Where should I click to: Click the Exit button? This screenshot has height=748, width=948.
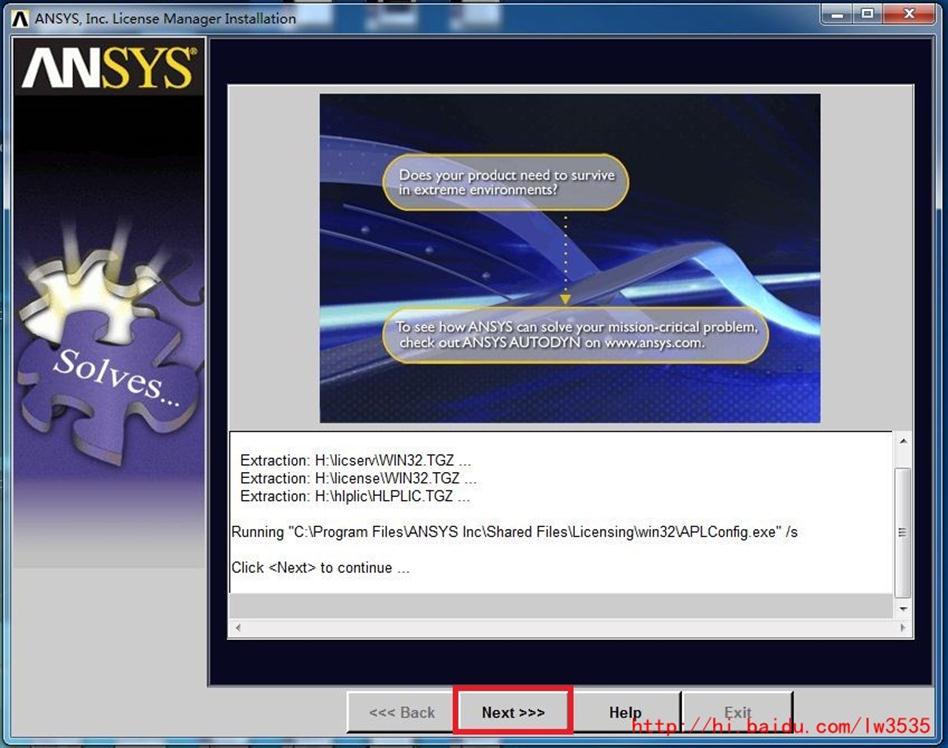coord(738,712)
